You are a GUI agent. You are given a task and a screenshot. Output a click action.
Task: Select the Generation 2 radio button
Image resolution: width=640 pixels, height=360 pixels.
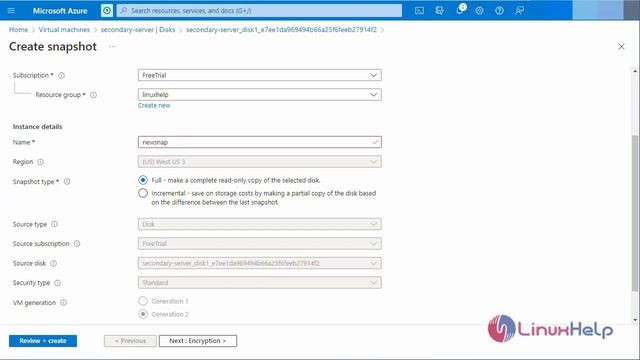coord(143,314)
